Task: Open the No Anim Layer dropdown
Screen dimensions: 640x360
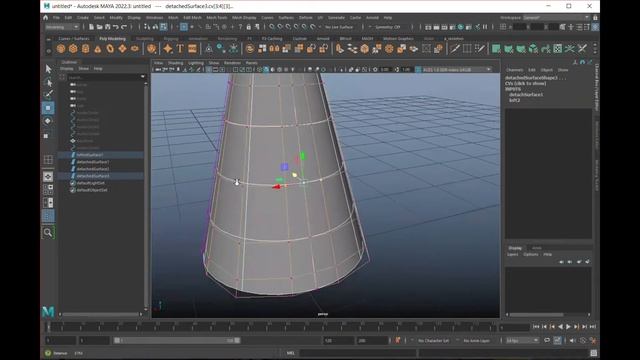Action: point(476,340)
